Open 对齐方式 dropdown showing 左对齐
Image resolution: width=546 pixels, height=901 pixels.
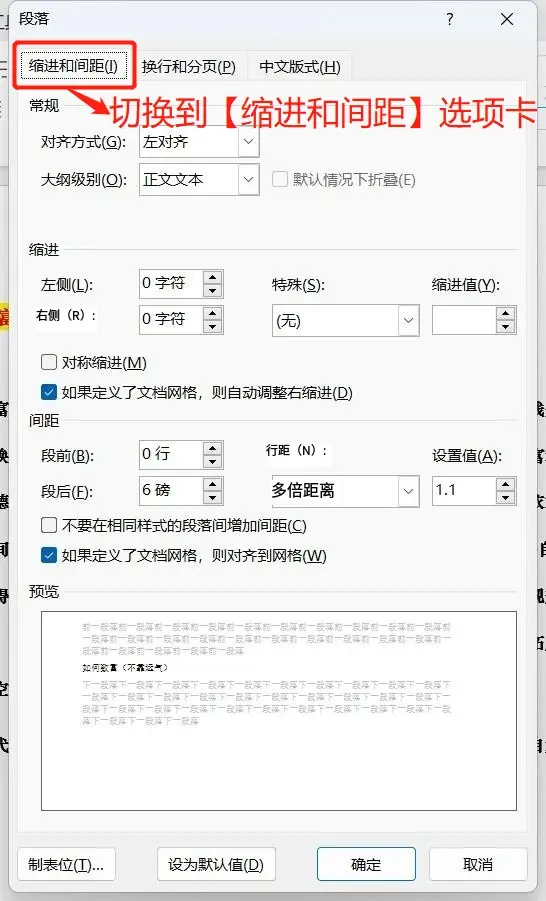pos(199,141)
